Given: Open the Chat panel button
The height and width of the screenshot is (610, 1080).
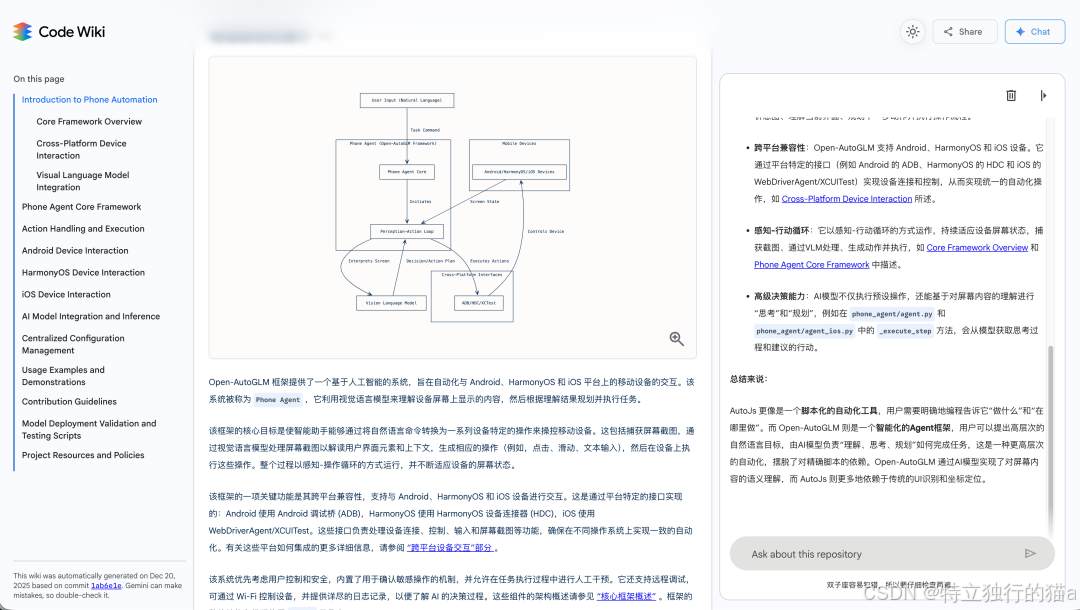Looking at the screenshot, I should tap(1035, 32).
